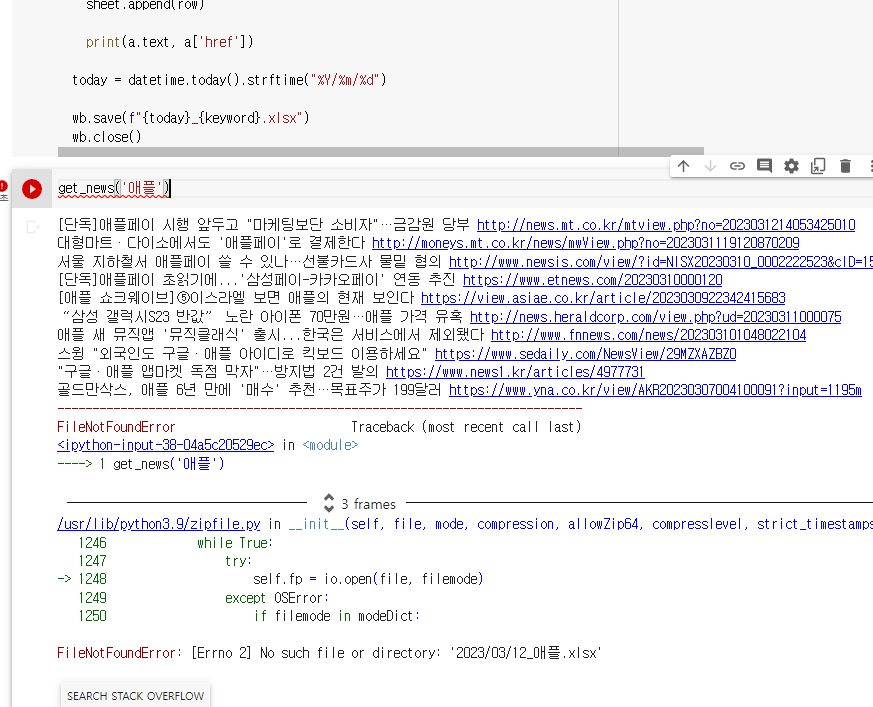This screenshot has height=707, width=873.
Task: Copy link to cell icon
Action: (737, 166)
